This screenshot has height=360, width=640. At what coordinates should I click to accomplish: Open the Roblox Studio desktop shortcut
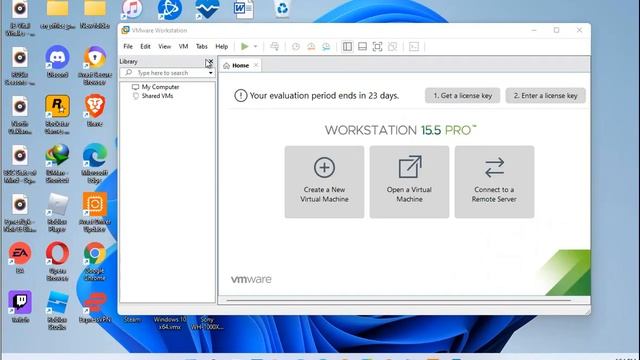click(x=57, y=310)
